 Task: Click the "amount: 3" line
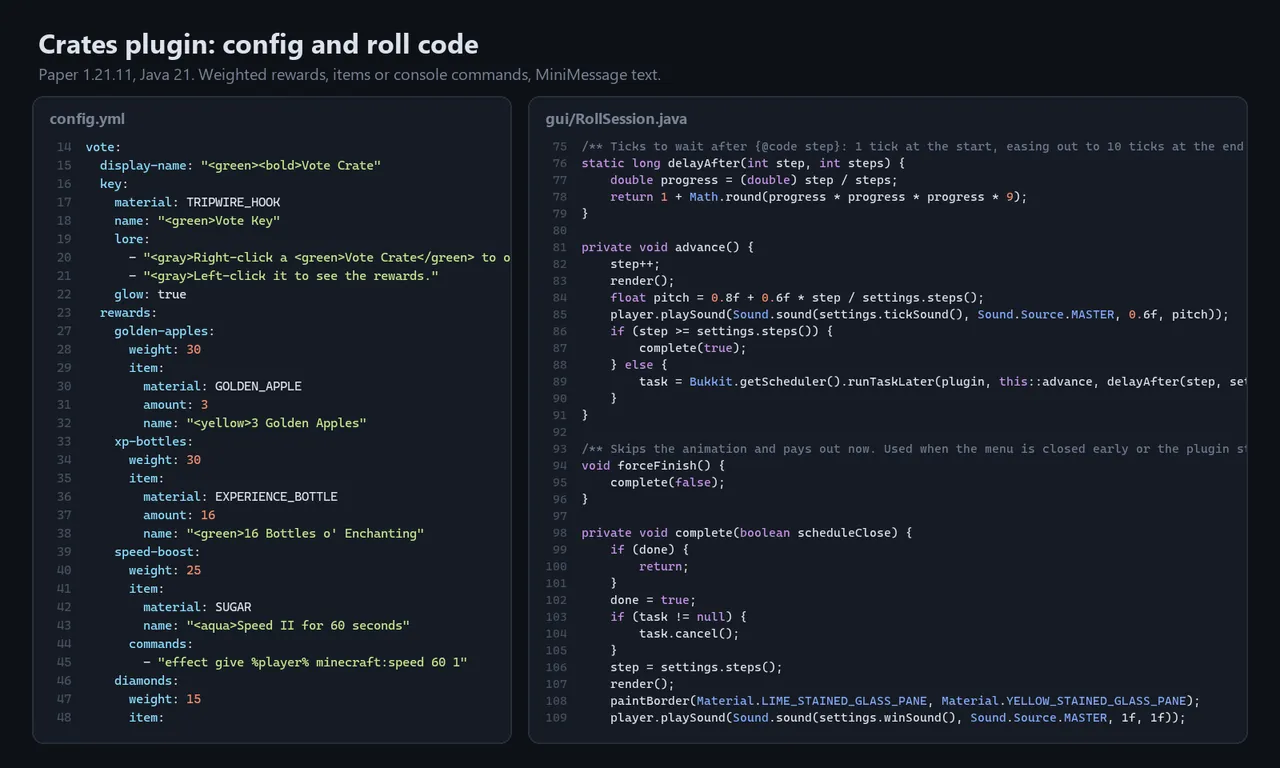(x=176, y=405)
